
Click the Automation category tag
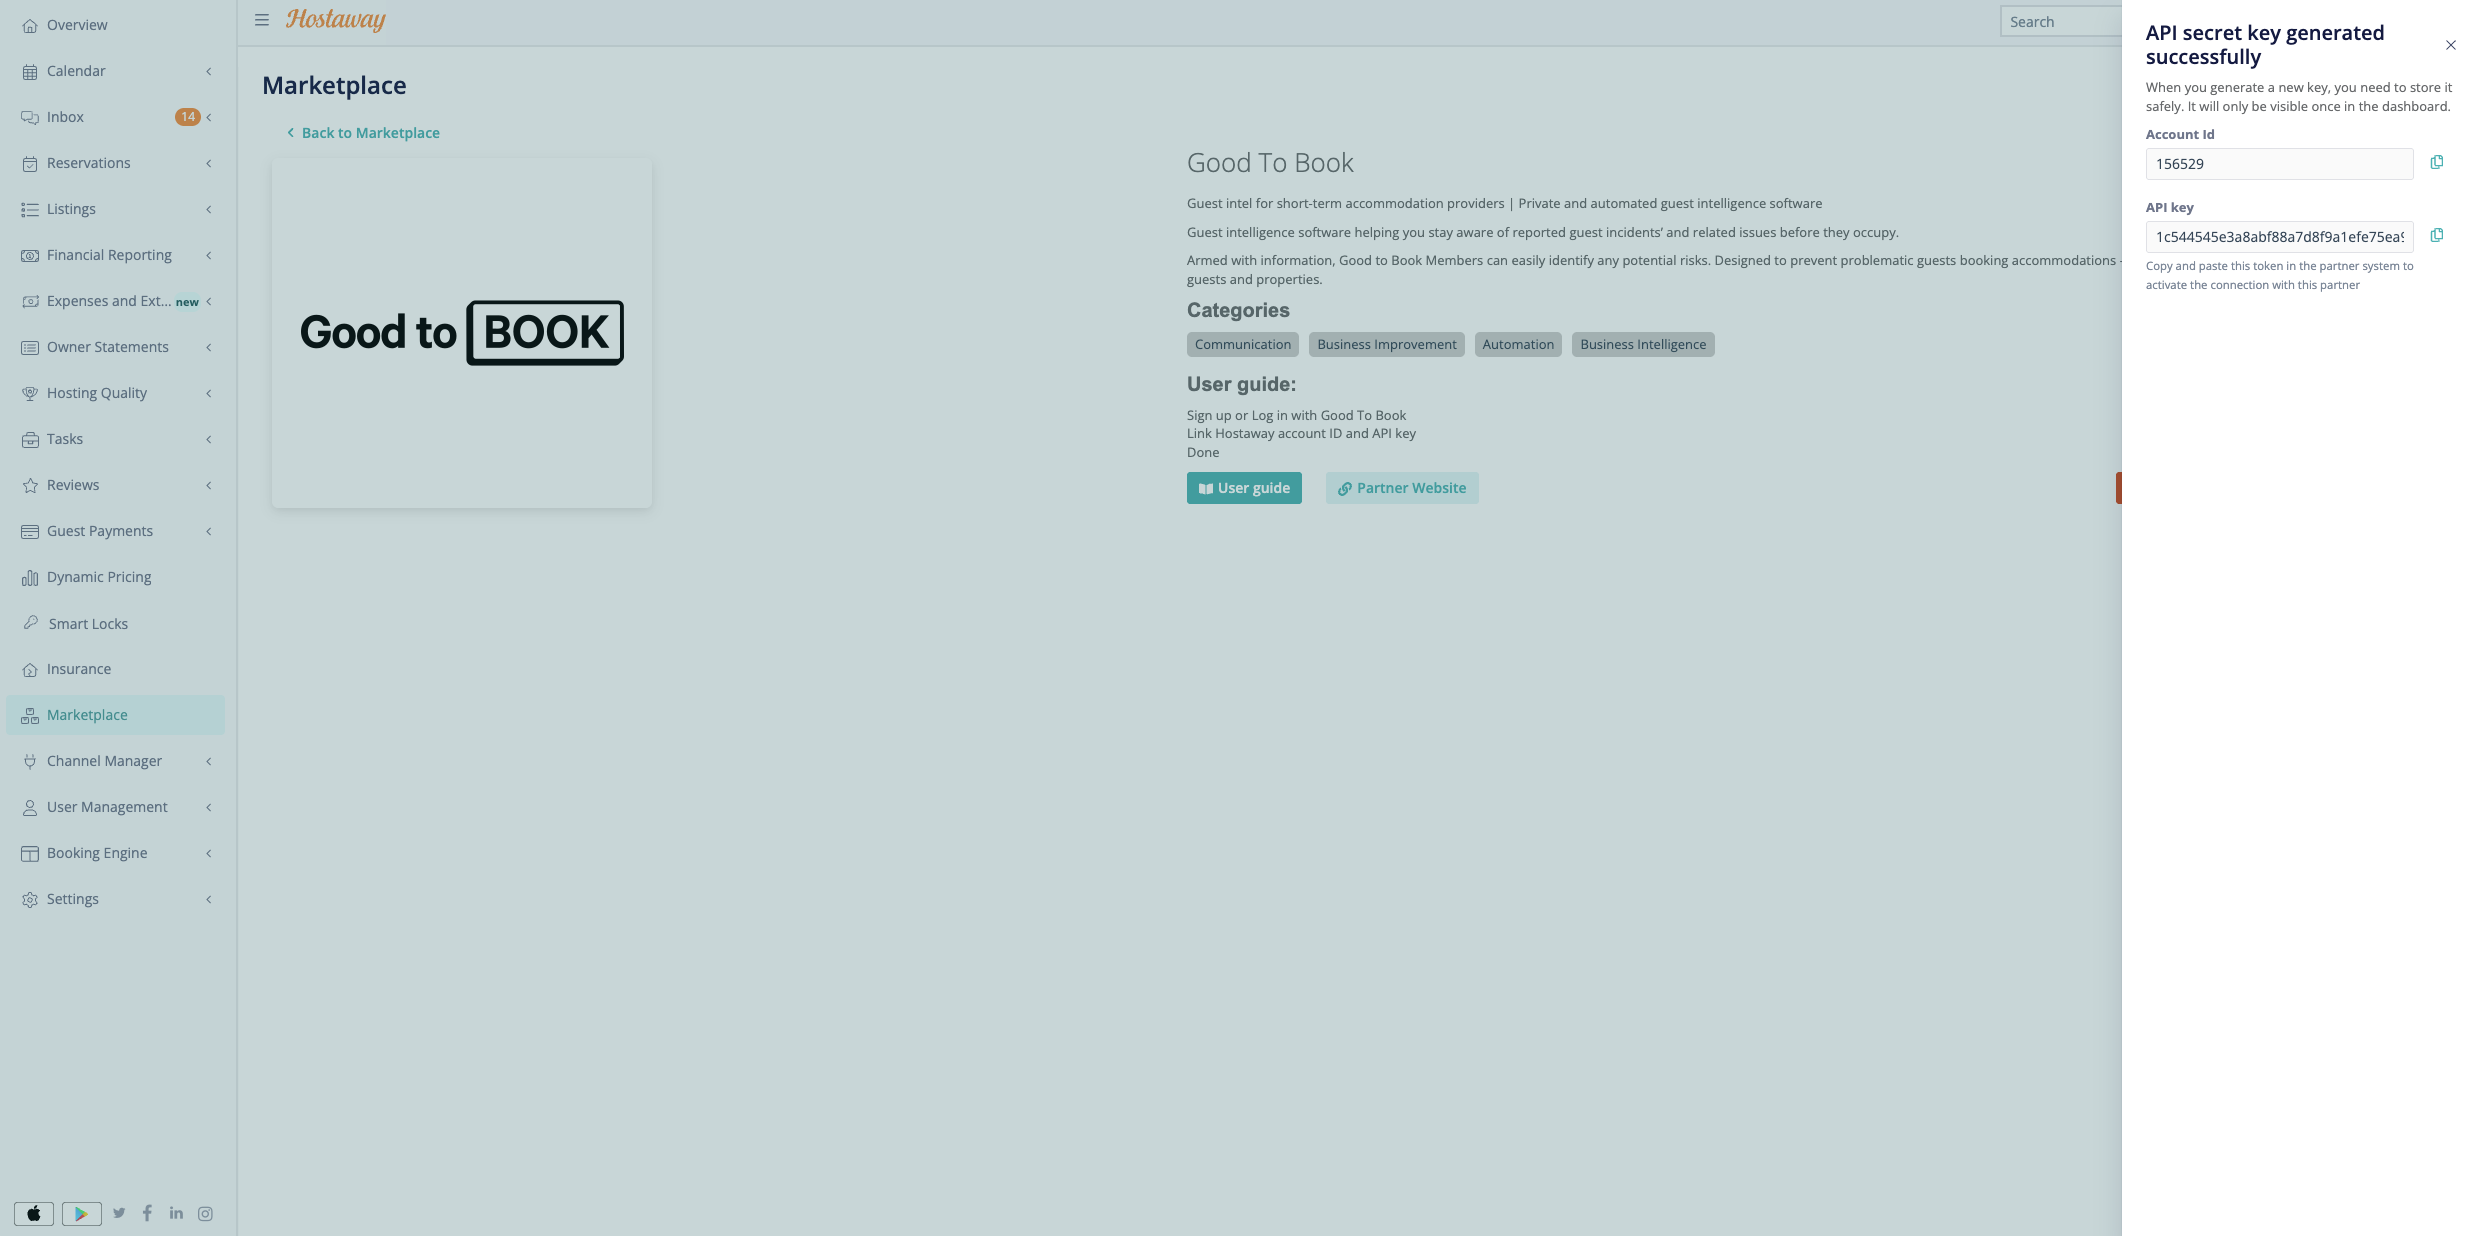click(x=1518, y=344)
